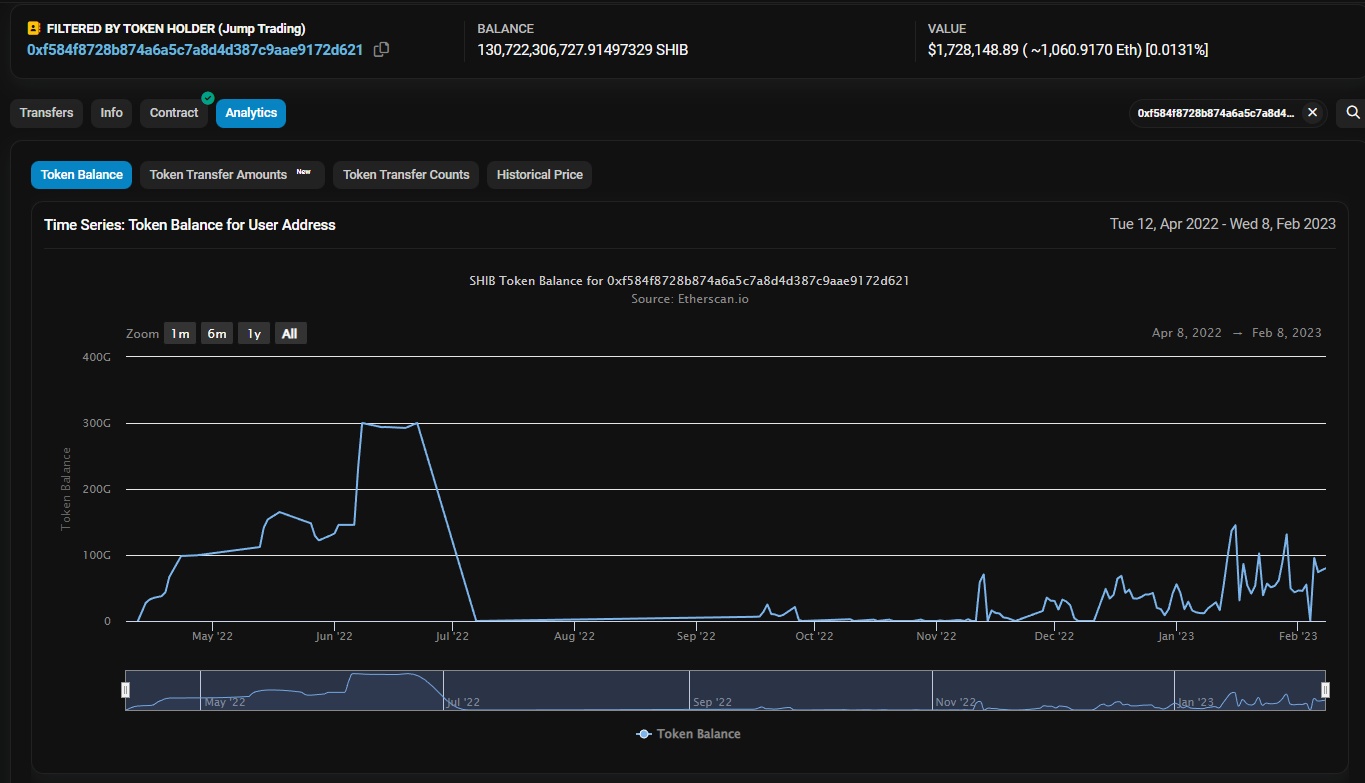Click the verified checkmark on Contract tab
Image resolution: width=1365 pixels, height=783 pixels.
click(208, 98)
